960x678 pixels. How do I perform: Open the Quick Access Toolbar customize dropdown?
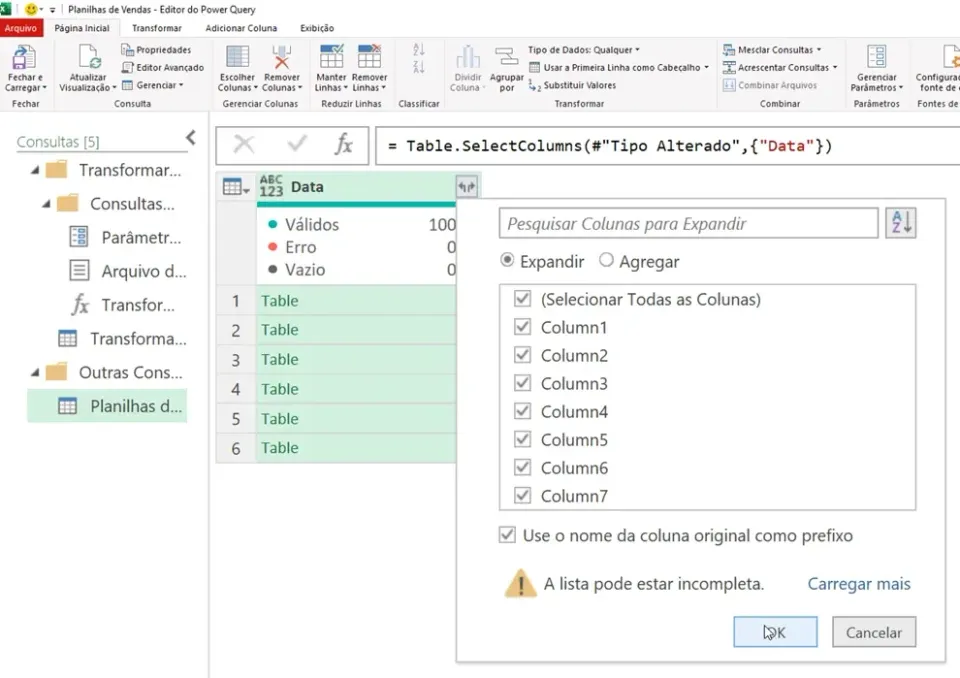tap(52, 10)
